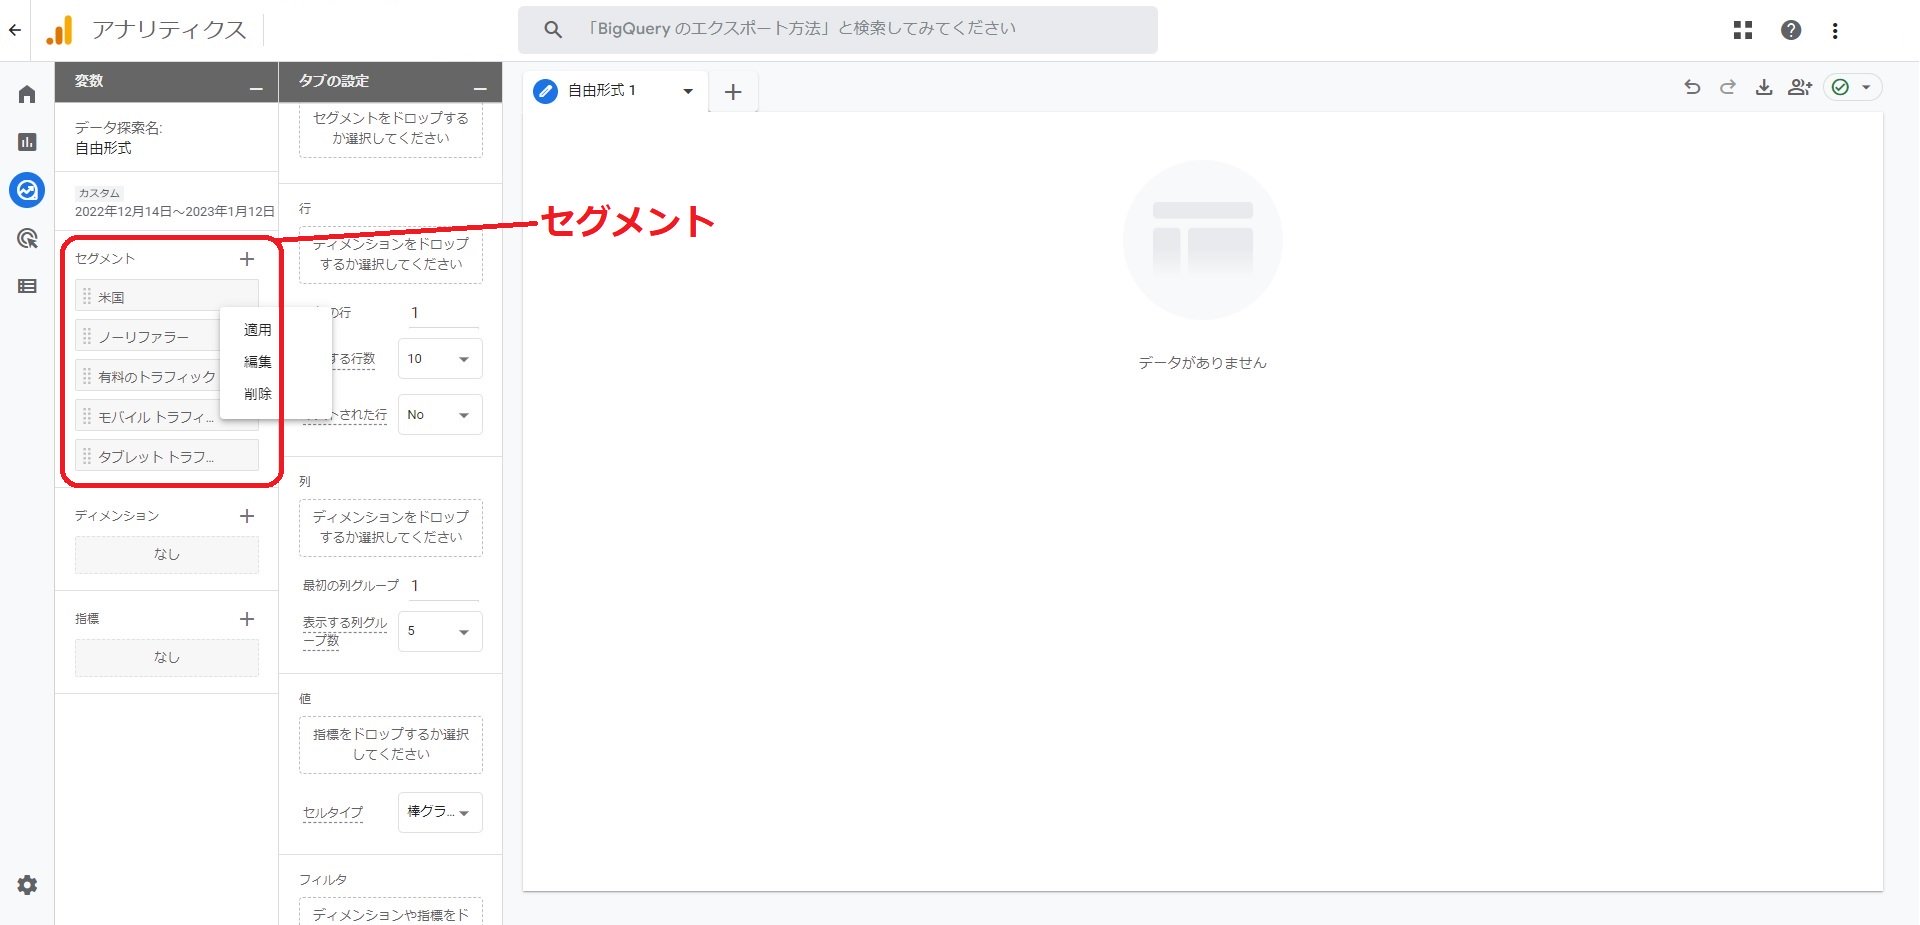Open Configure list sidebar icon
The width and height of the screenshot is (1920, 925).
(27, 286)
